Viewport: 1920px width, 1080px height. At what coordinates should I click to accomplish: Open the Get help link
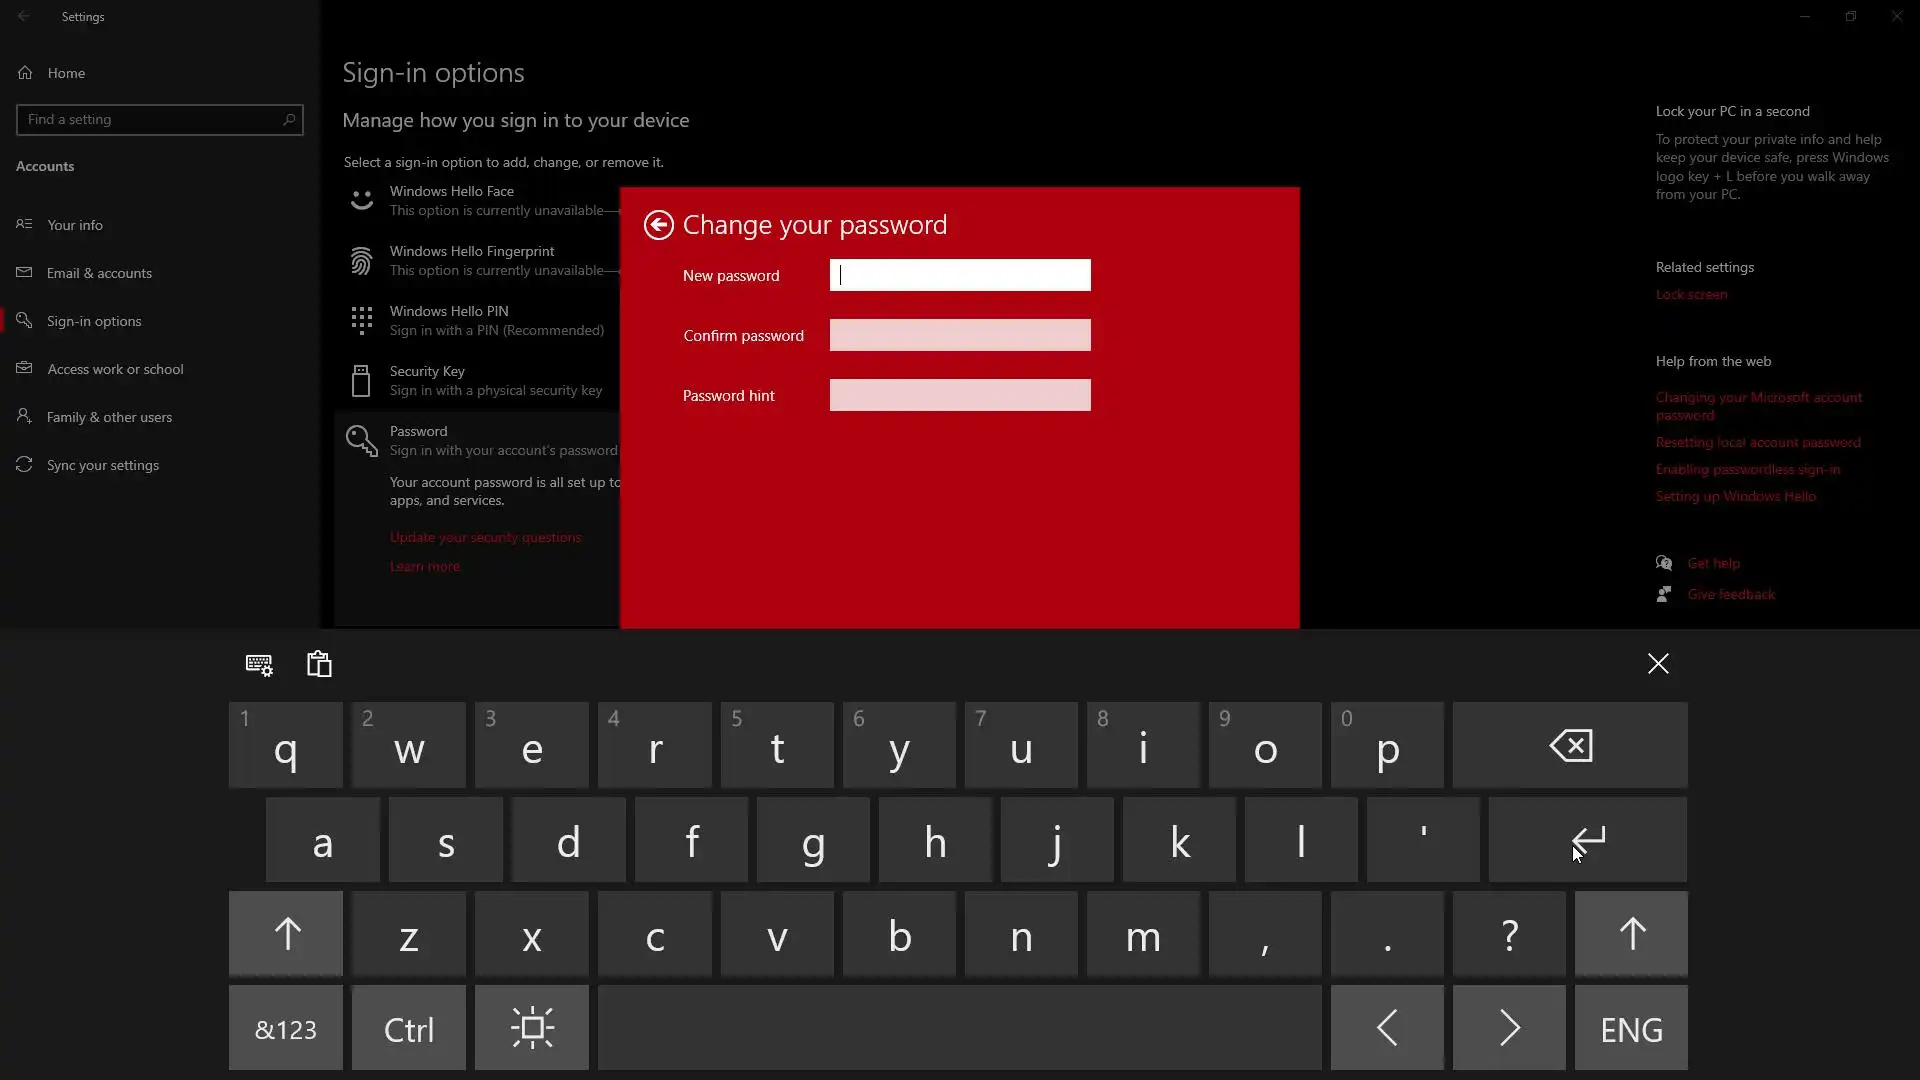click(x=1713, y=563)
